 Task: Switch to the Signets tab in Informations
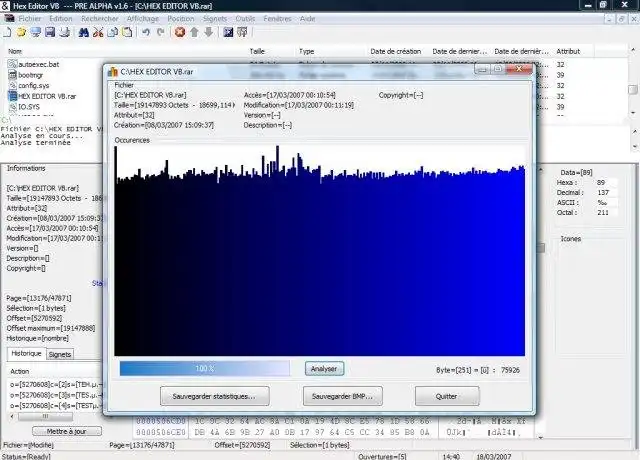(60, 355)
